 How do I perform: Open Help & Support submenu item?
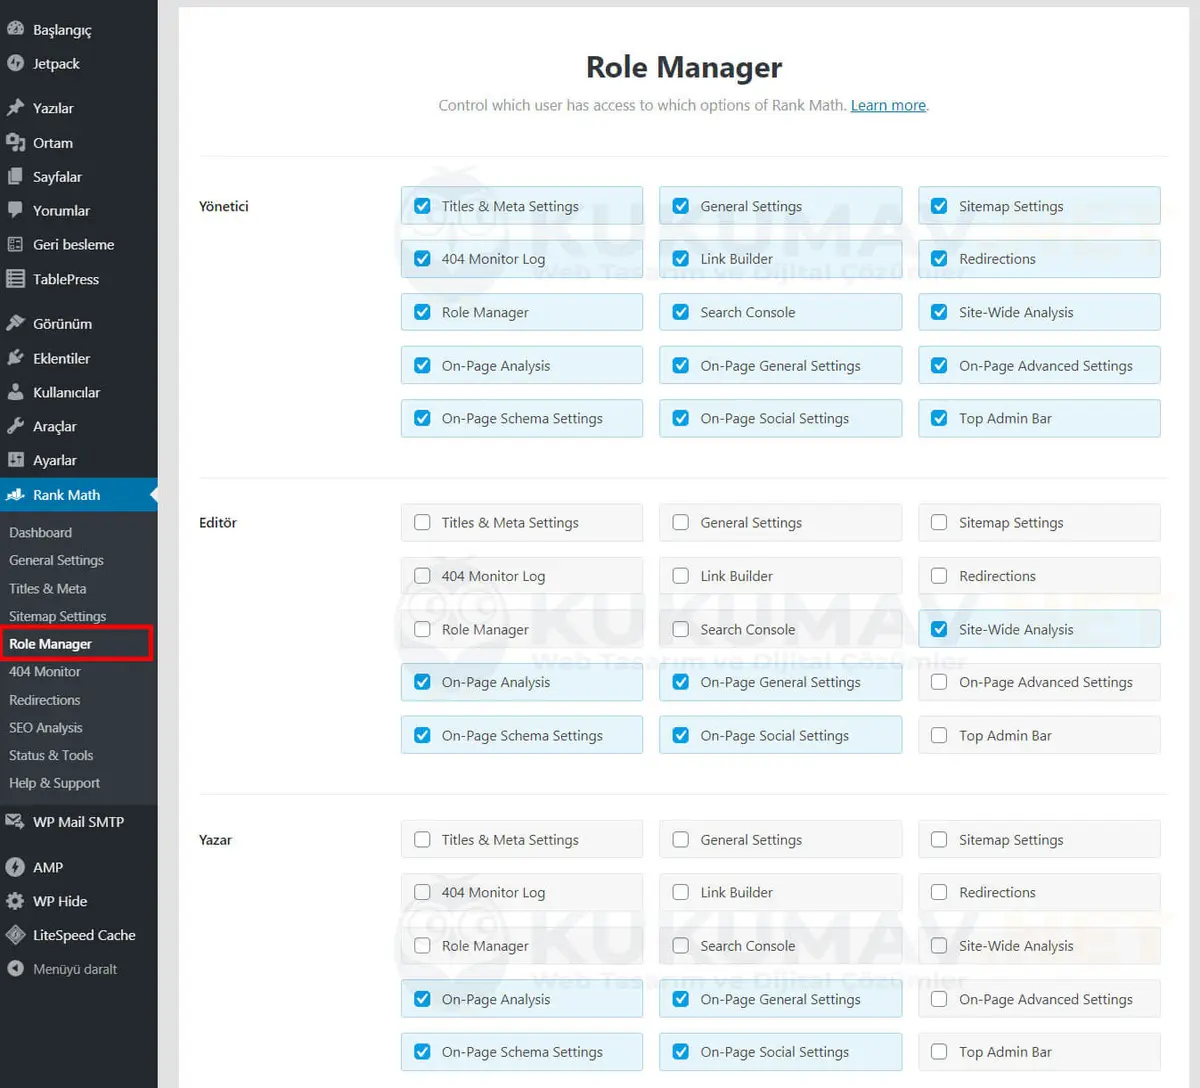coord(55,783)
